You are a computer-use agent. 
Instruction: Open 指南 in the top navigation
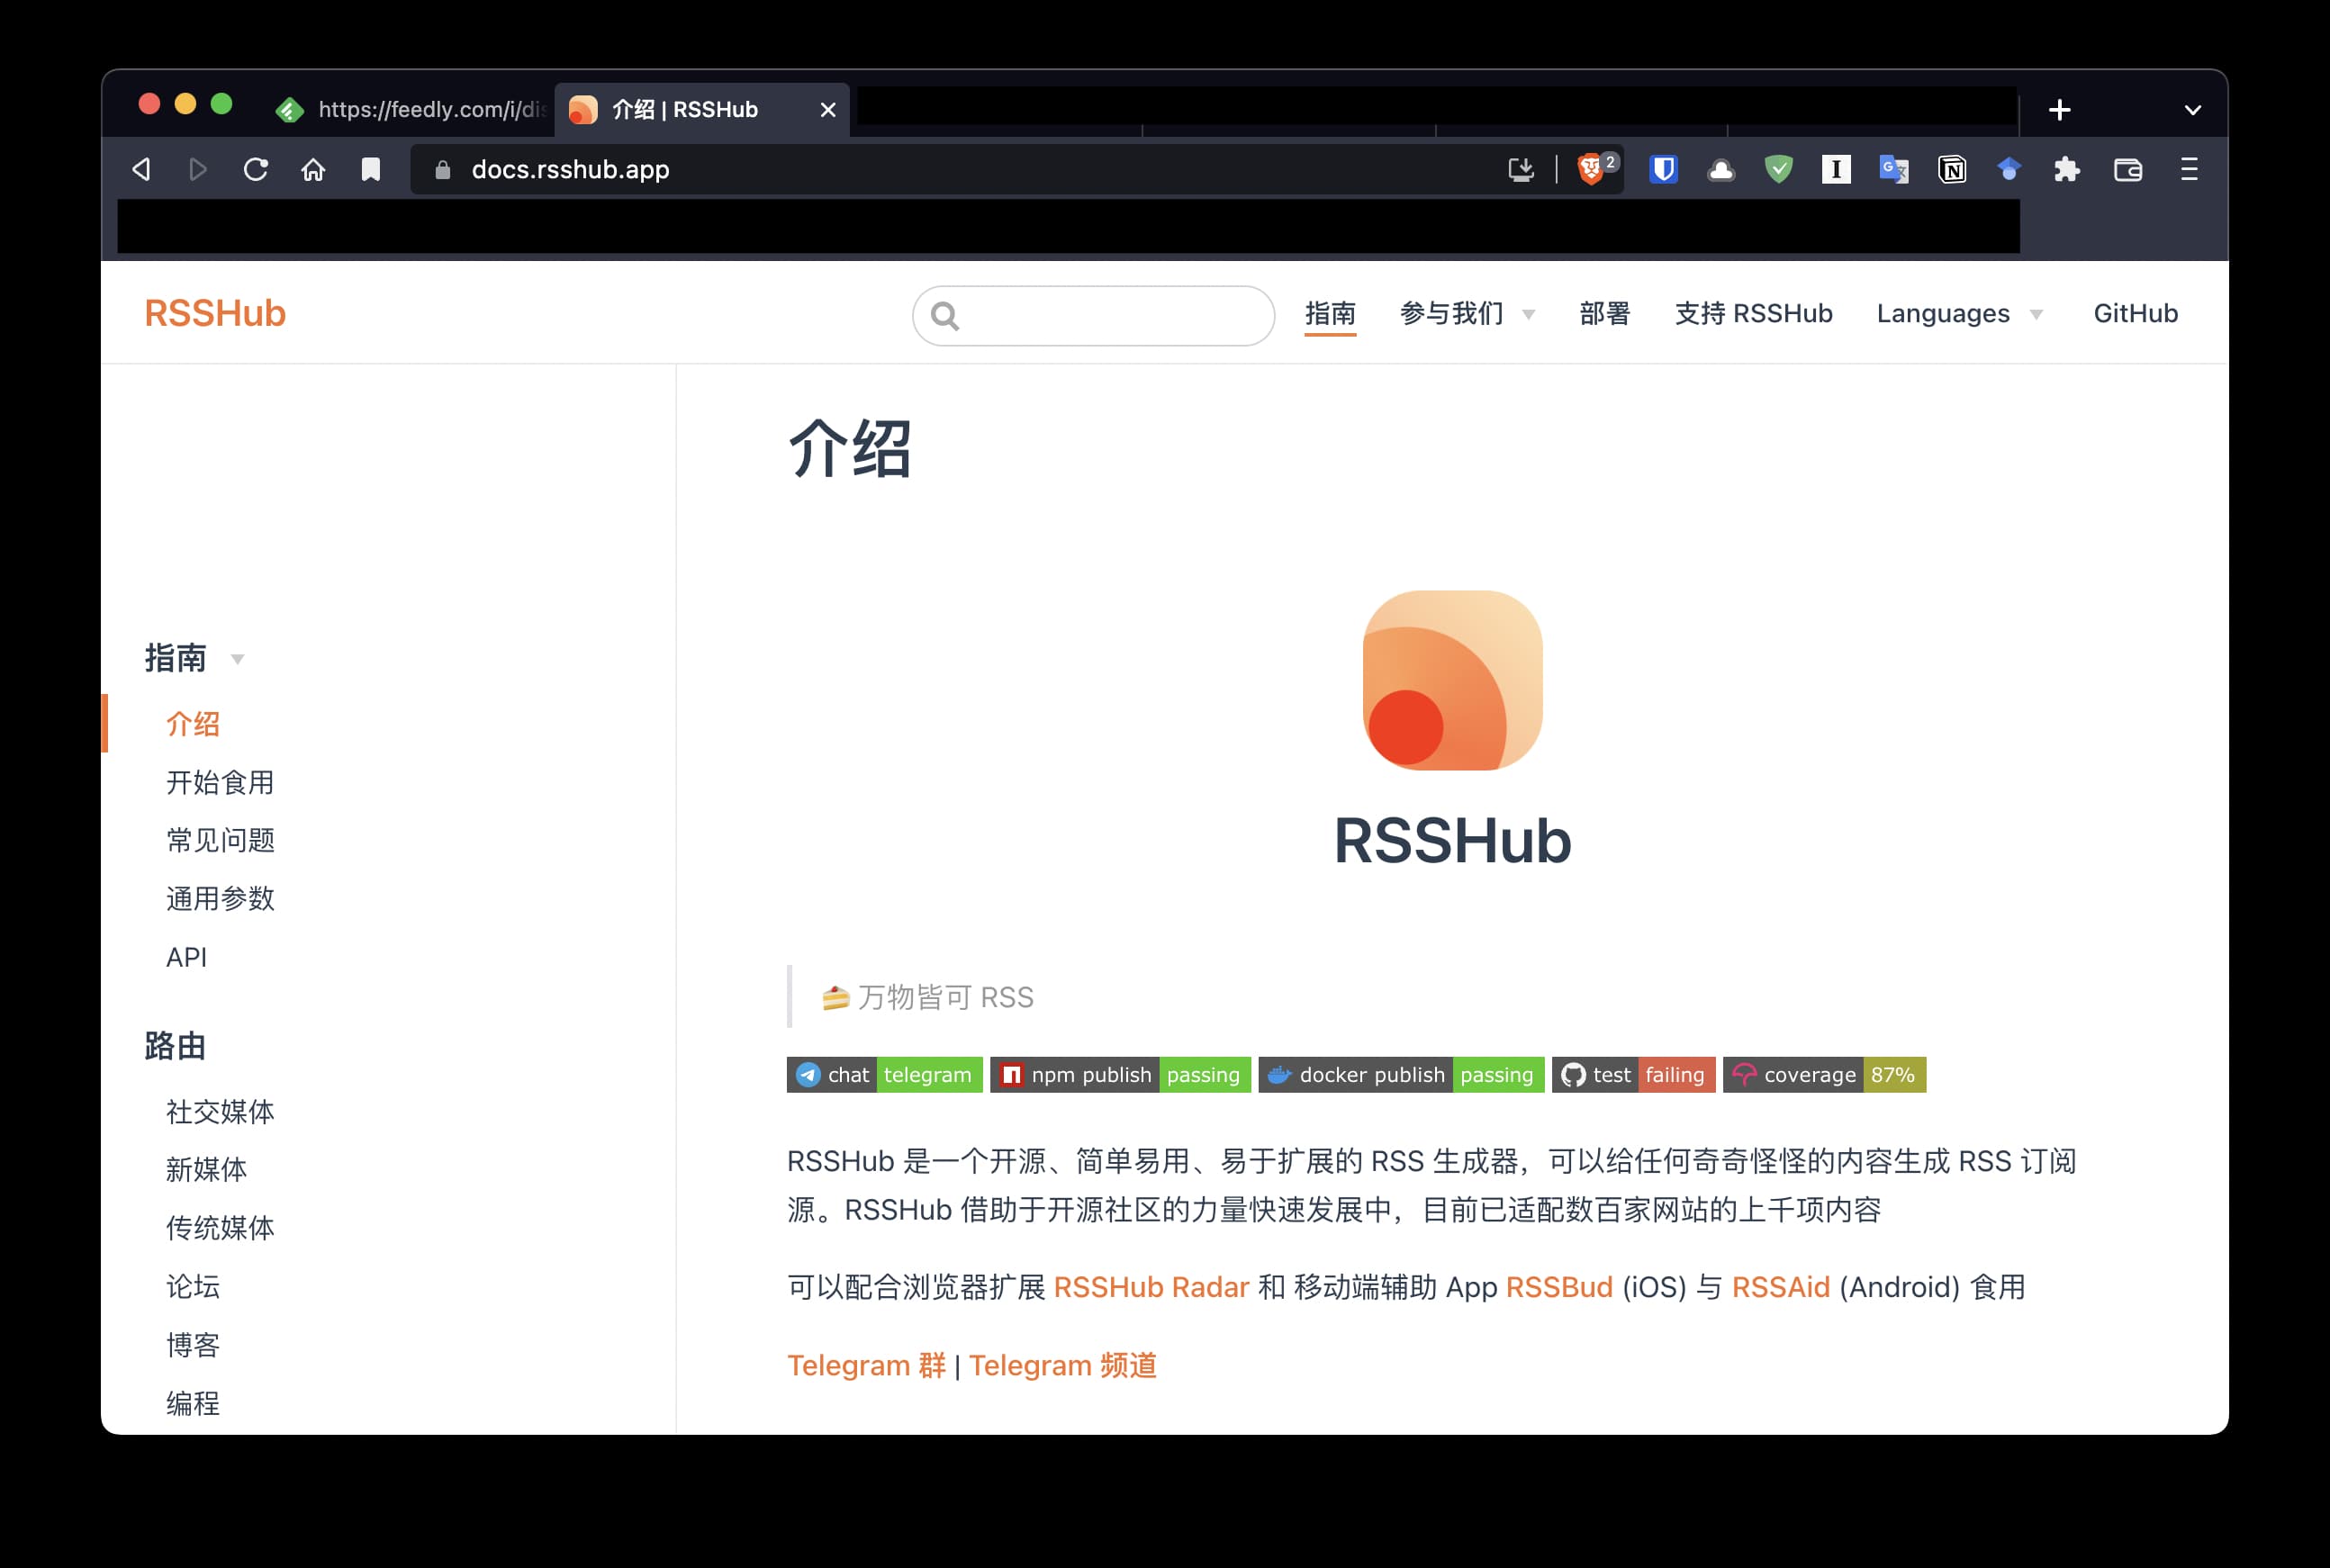(1330, 314)
